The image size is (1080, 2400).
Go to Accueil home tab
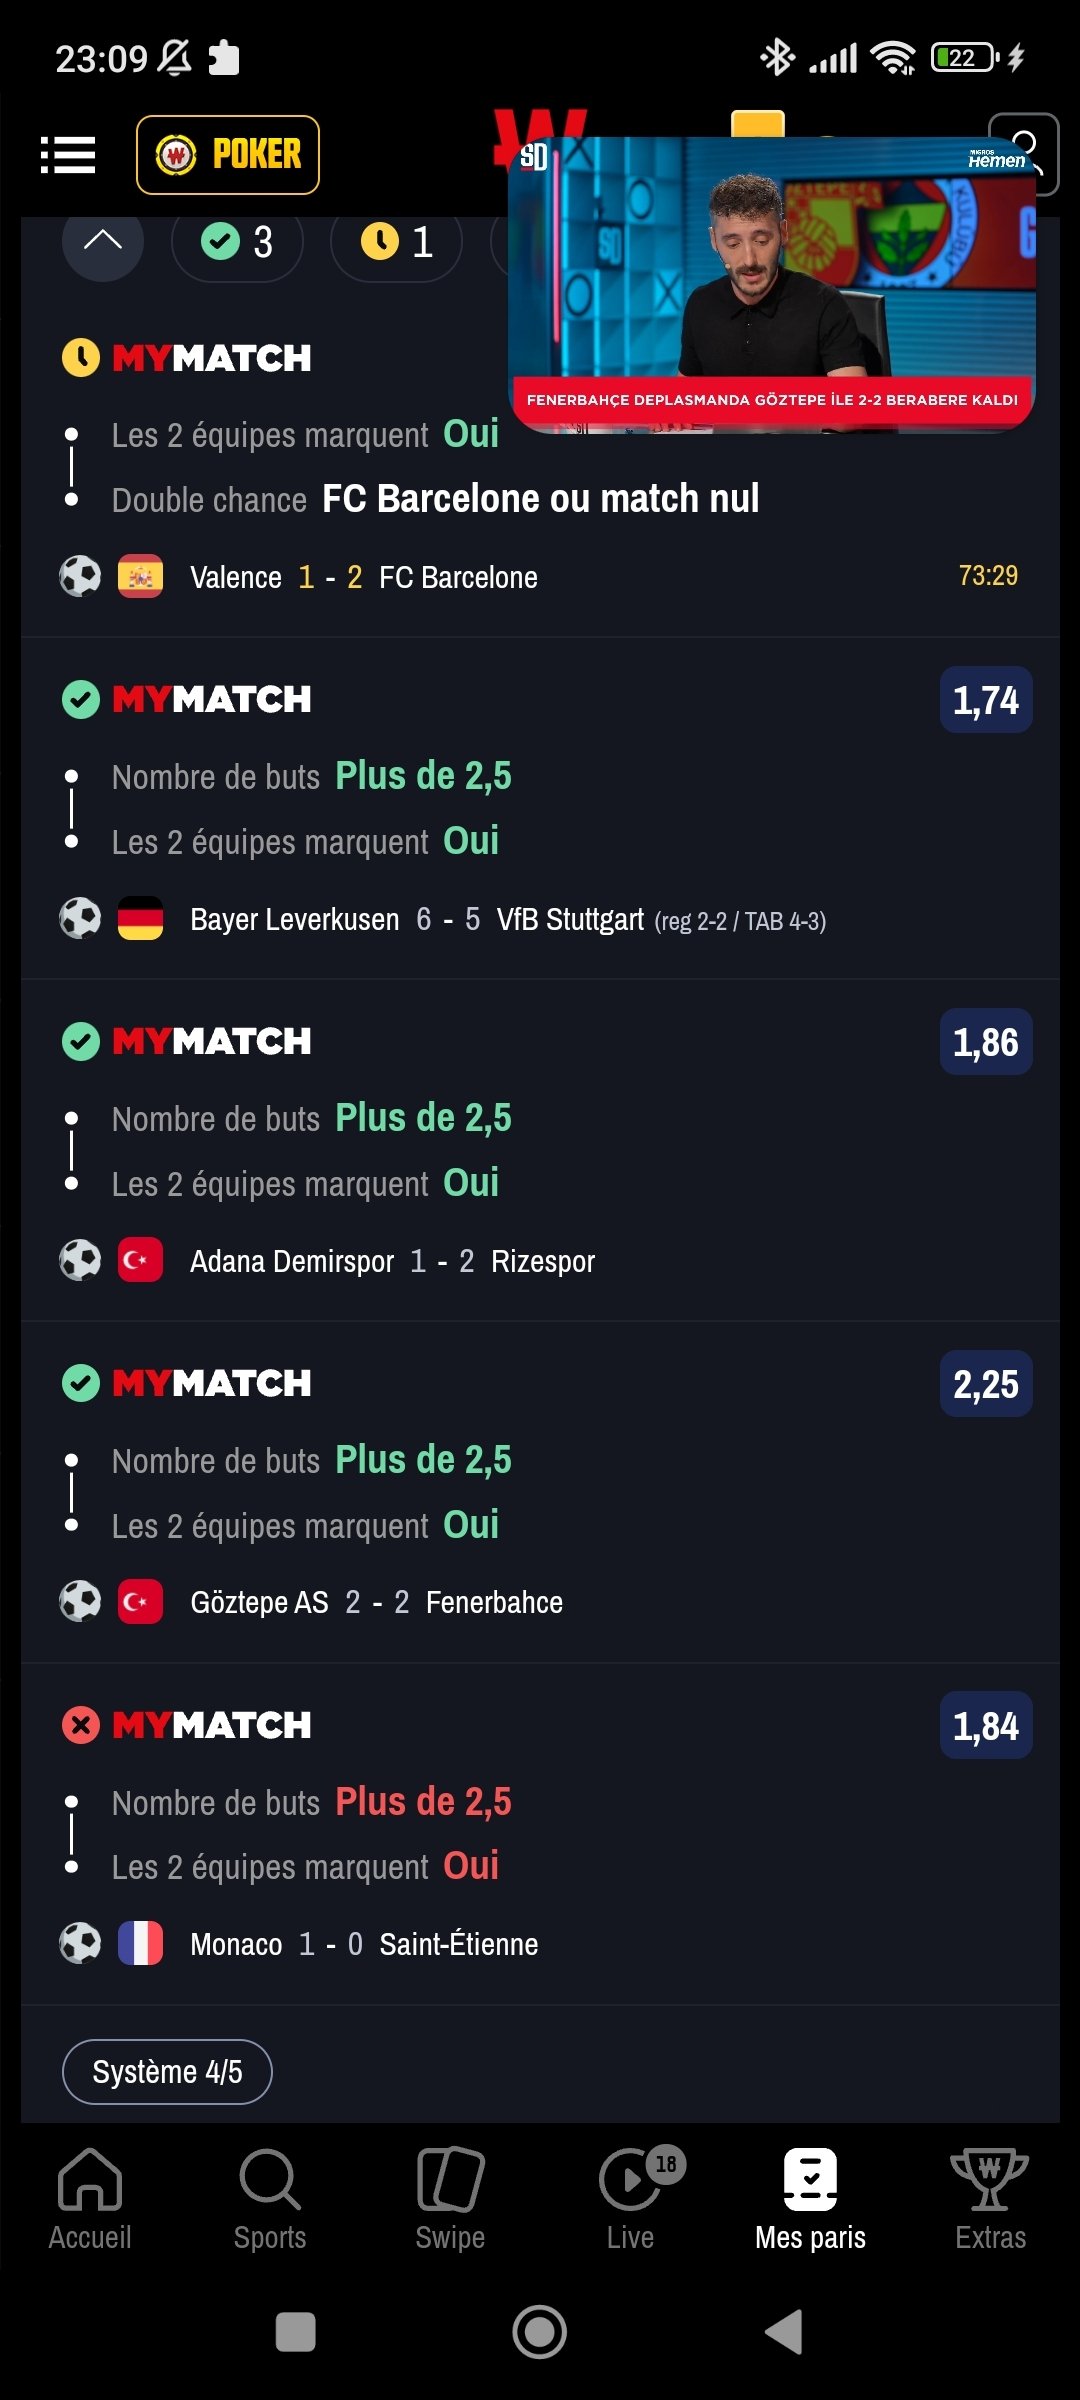(x=90, y=2199)
